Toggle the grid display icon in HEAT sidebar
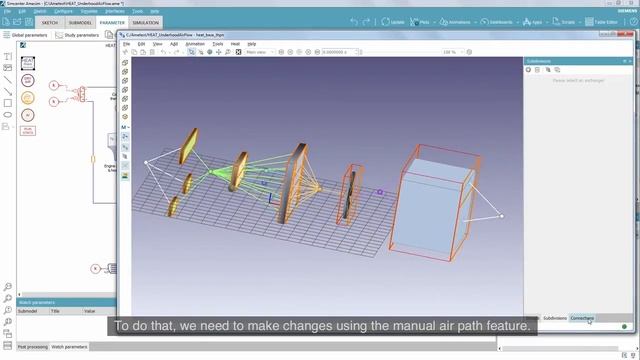The height and width of the screenshot is (360, 640). point(125,166)
